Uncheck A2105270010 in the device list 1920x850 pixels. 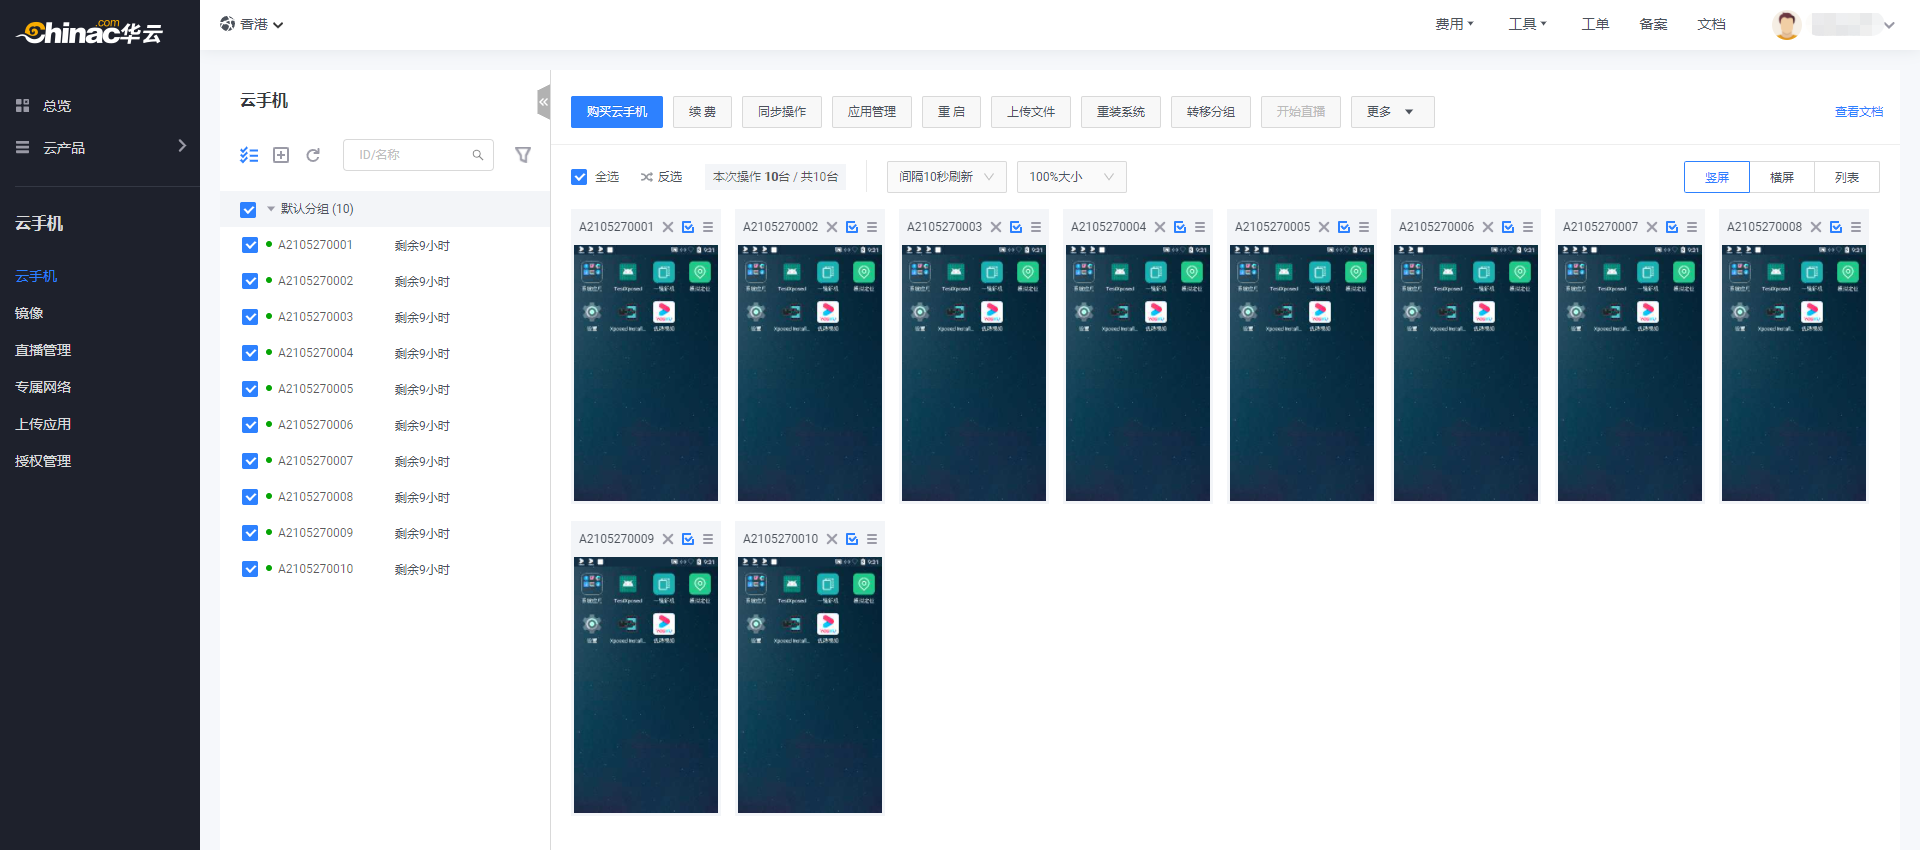250,569
